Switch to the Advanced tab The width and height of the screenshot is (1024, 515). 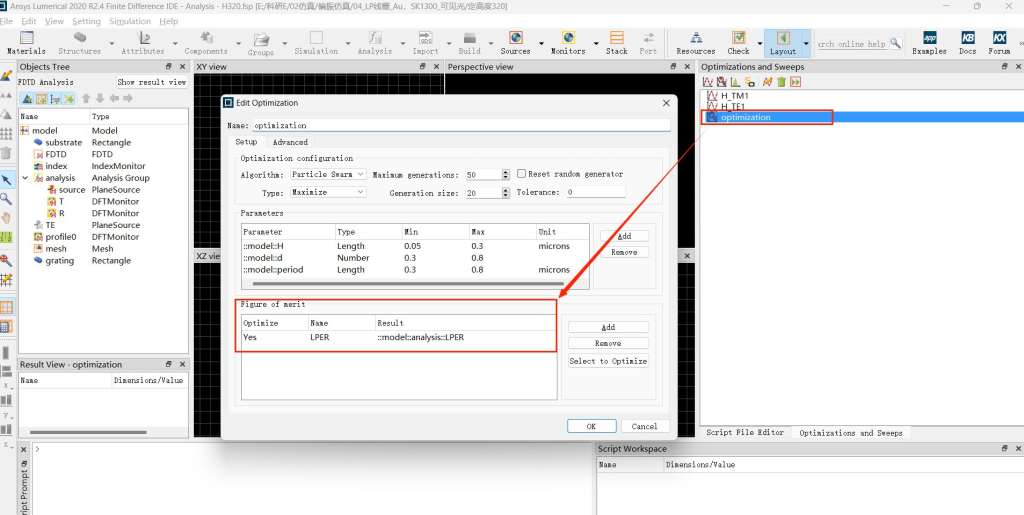[290, 142]
